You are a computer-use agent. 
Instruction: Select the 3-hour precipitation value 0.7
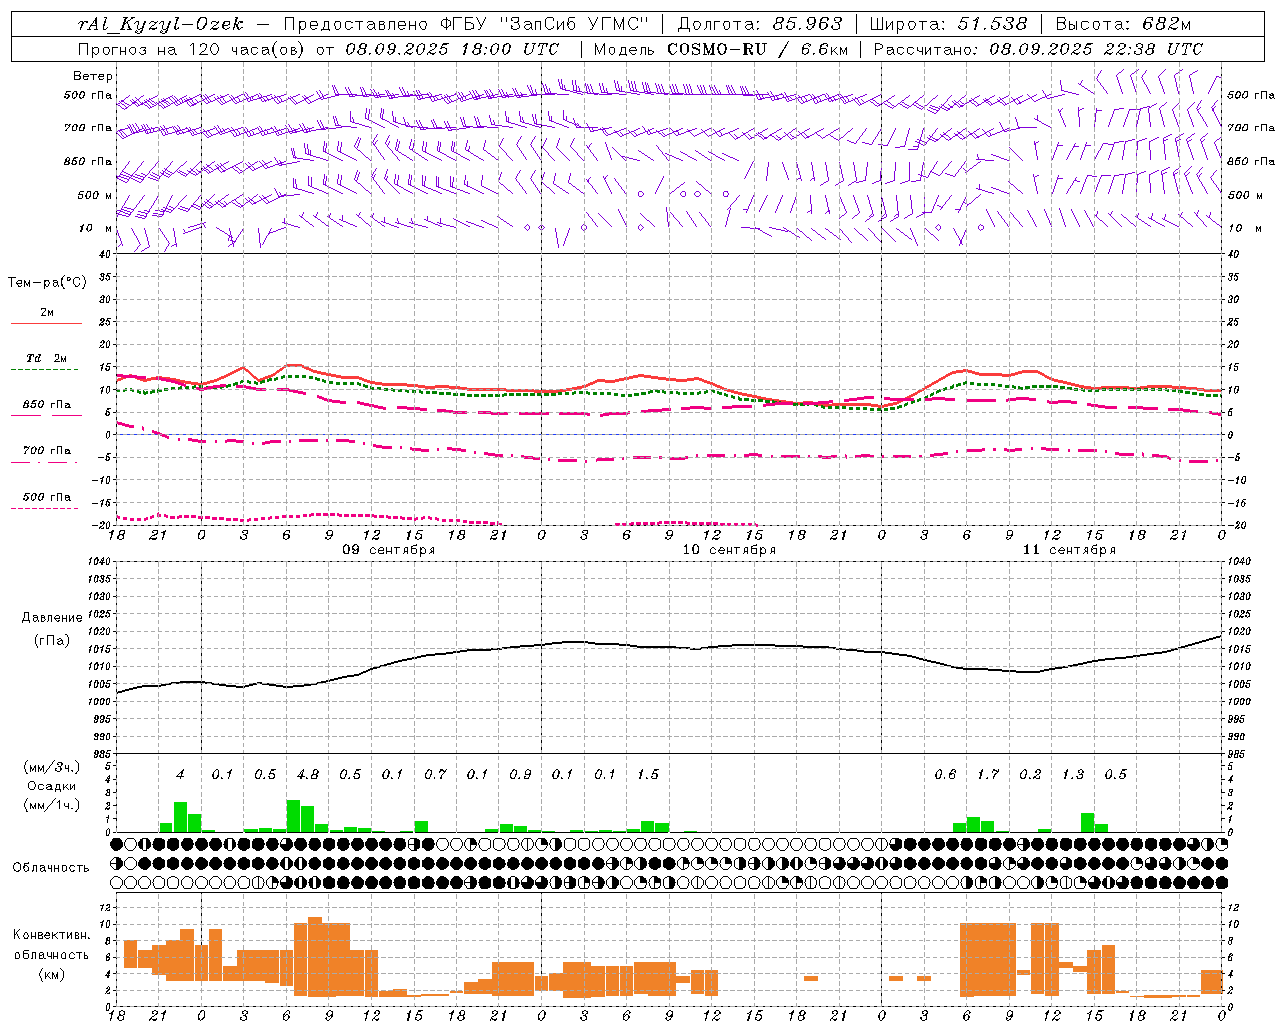click(435, 774)
